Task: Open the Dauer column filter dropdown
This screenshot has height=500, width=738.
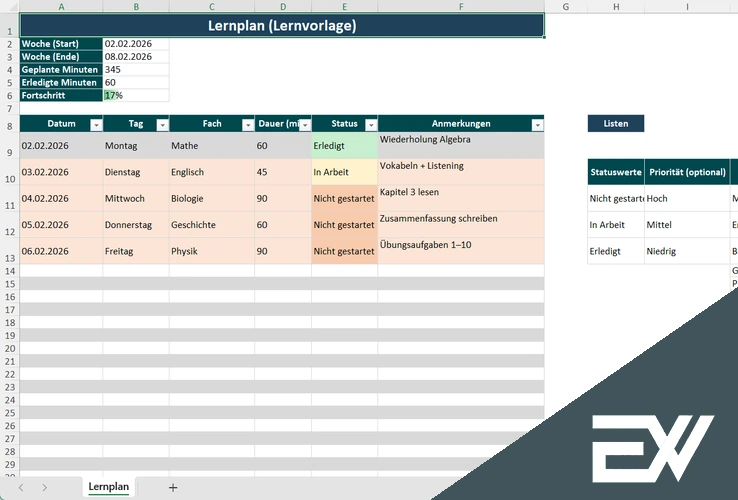Action: (304, 125)
